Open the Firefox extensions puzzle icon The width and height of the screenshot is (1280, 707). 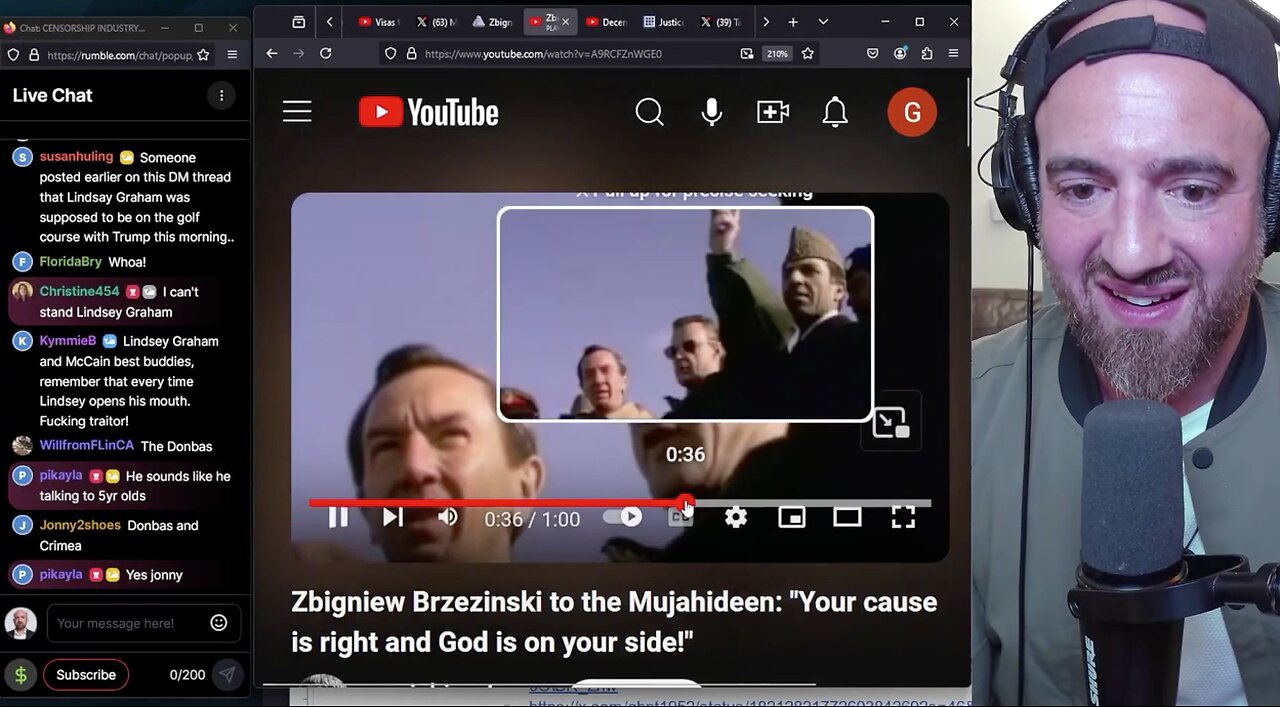click(x=927, y=54)
